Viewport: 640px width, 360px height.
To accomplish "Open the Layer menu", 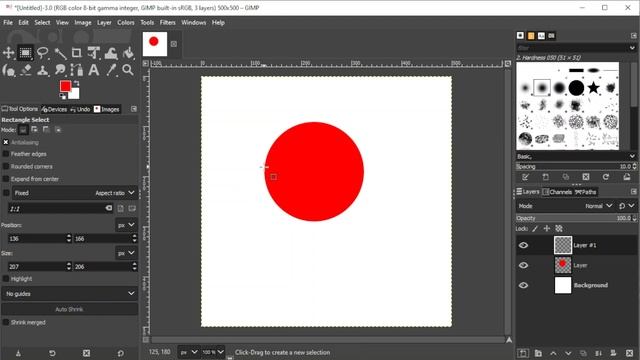I will [104, 22].
